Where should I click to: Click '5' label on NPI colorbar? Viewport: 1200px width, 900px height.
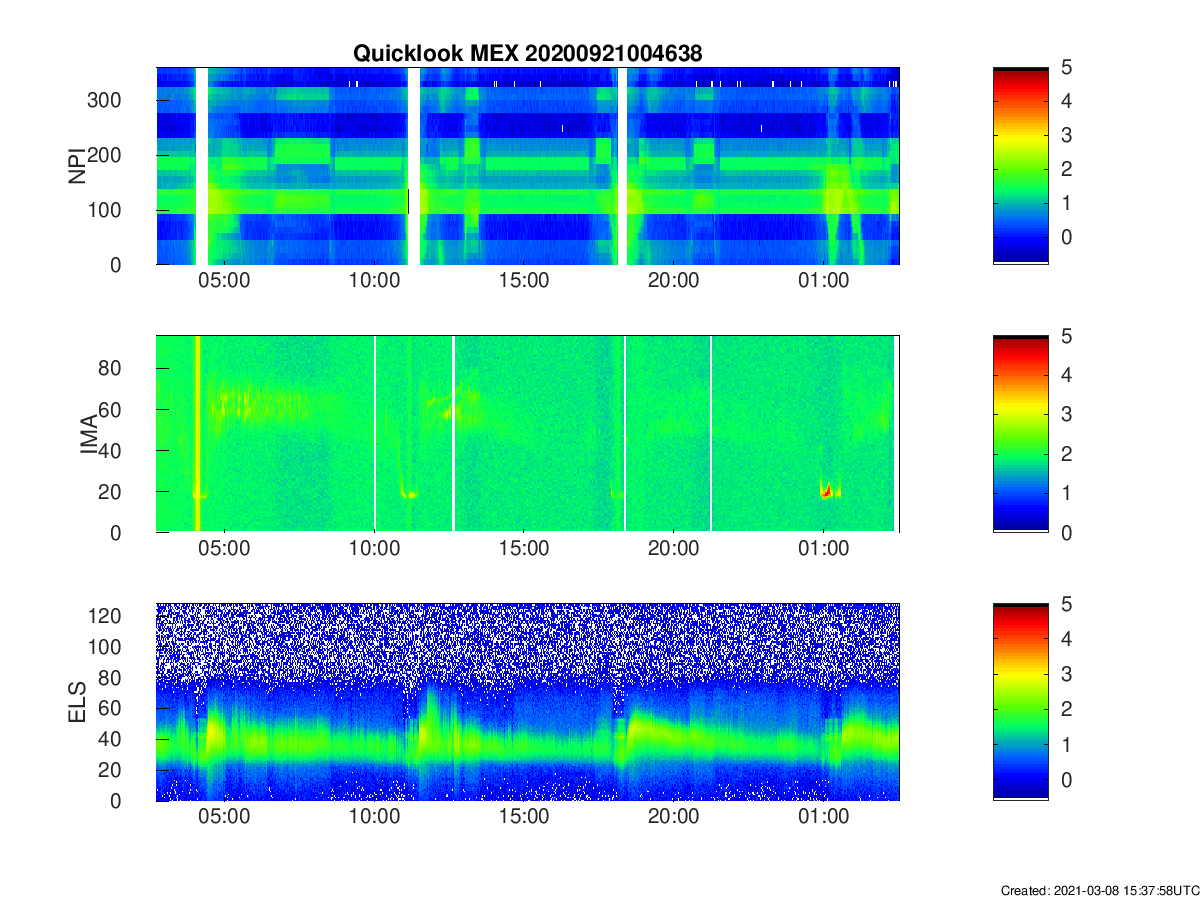point(1067,68)
